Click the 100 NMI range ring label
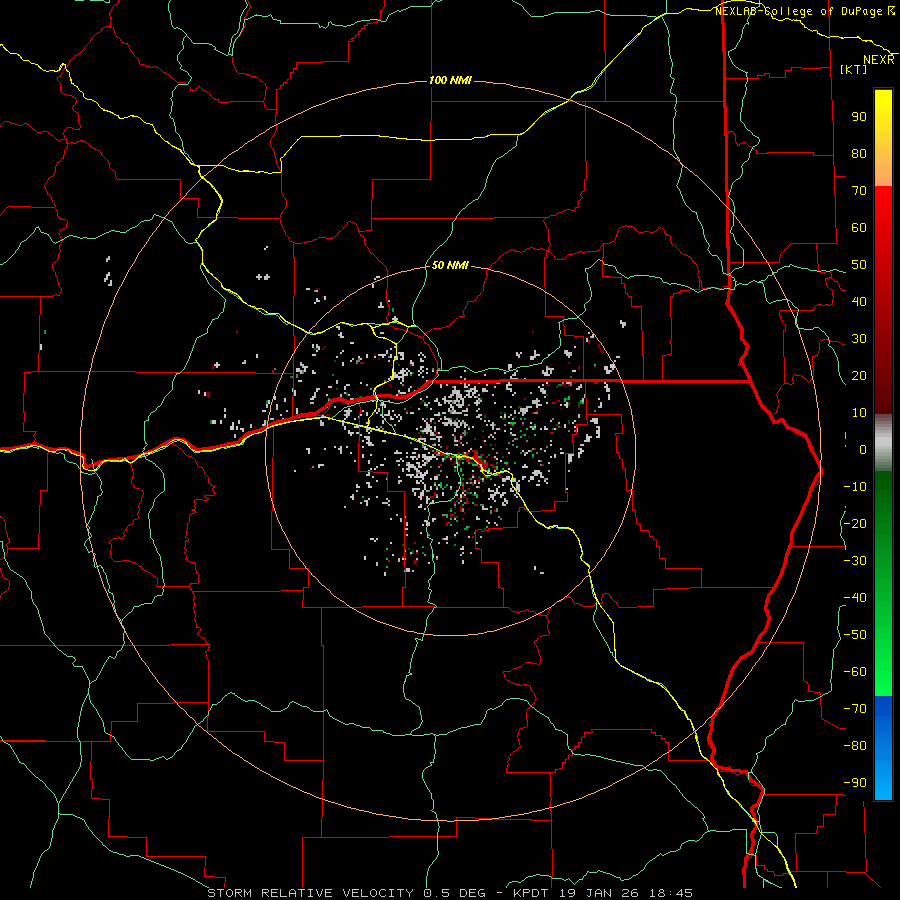 450,80
